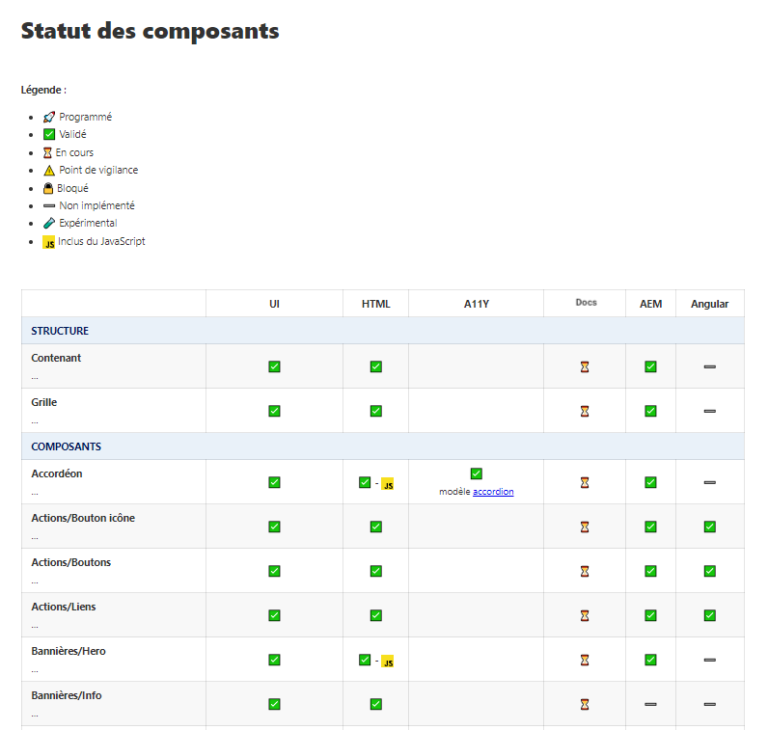This screenshot has height=730, width=768.
Task: Click the COMPOSANTS section header row
Action: tap(66, 447)
